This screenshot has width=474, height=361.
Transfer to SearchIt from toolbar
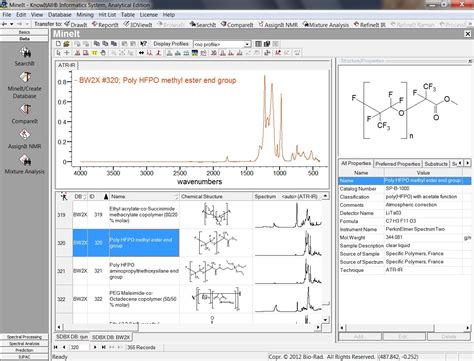203,24
